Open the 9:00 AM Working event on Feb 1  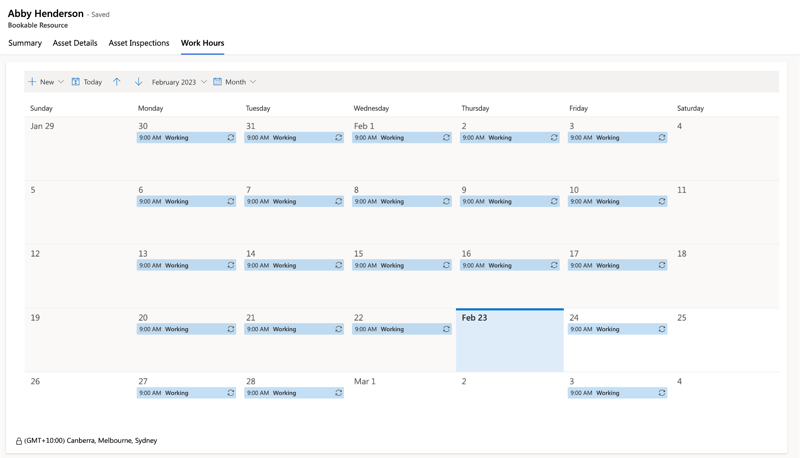pyautogui.click(x=402, y=138)
